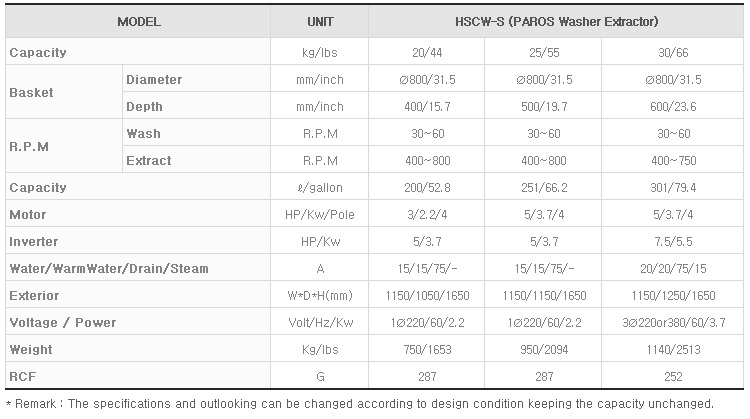The height and width of the screenshot is (419, 750).
Task: Select the 25/55 capacity value
Action: (x=544, y=53)
